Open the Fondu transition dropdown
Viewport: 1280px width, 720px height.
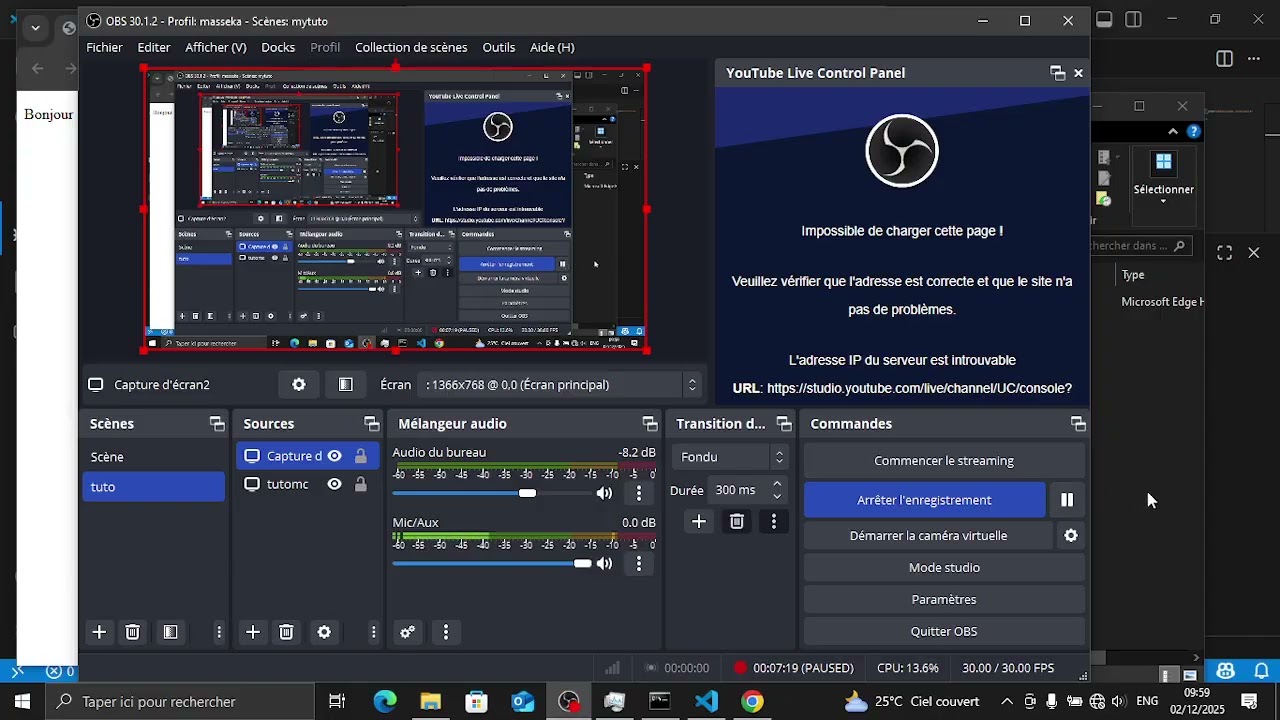tap(730, 457)
